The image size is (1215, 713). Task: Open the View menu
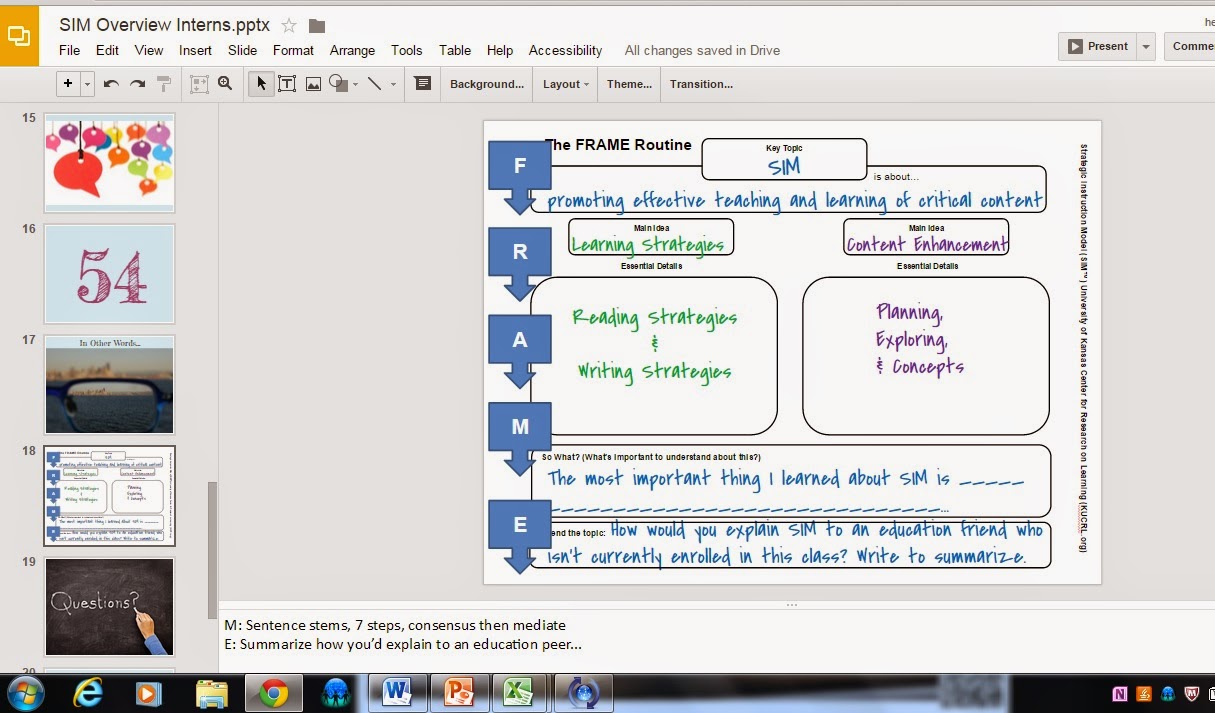click(x=148, y=50)
